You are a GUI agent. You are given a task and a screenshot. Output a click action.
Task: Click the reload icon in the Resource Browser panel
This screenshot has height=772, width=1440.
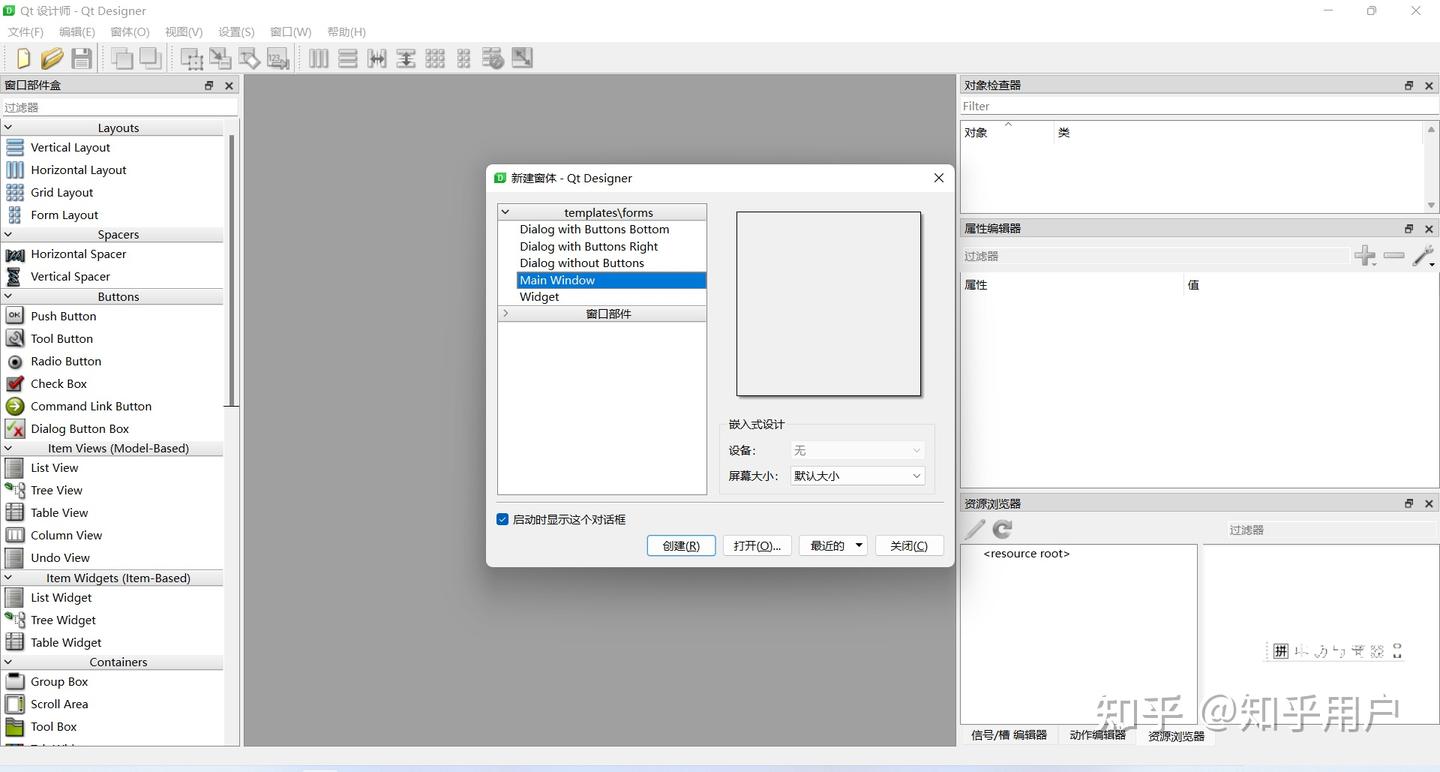coord(1001,529)
